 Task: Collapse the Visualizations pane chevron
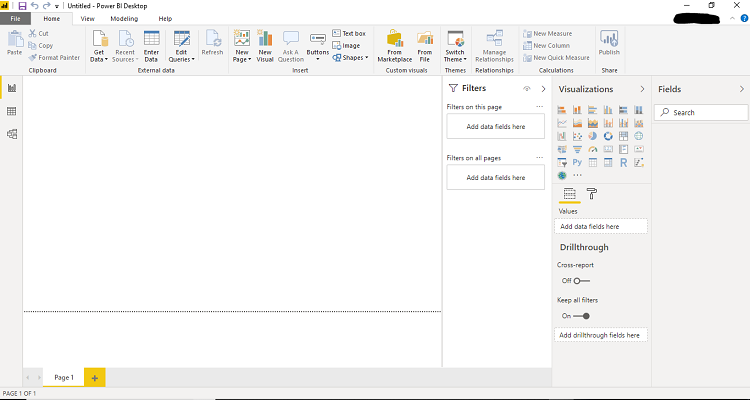(x=642, y=89)
